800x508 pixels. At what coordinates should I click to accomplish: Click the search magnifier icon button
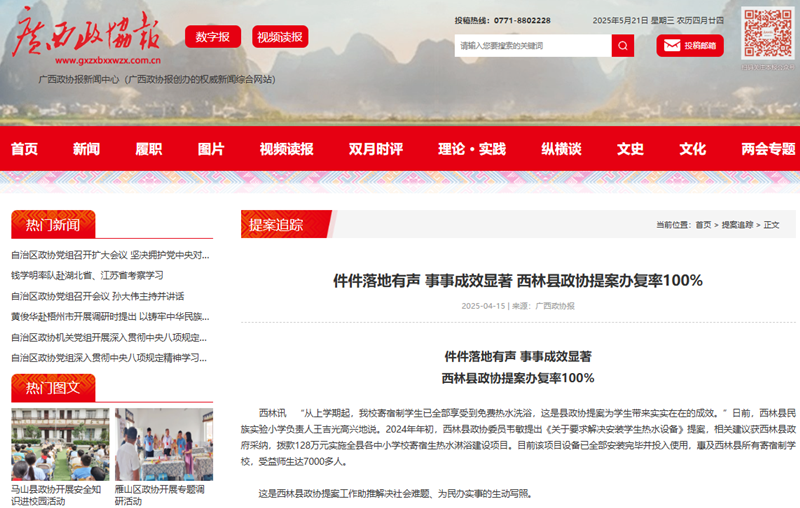coord(622,46)
